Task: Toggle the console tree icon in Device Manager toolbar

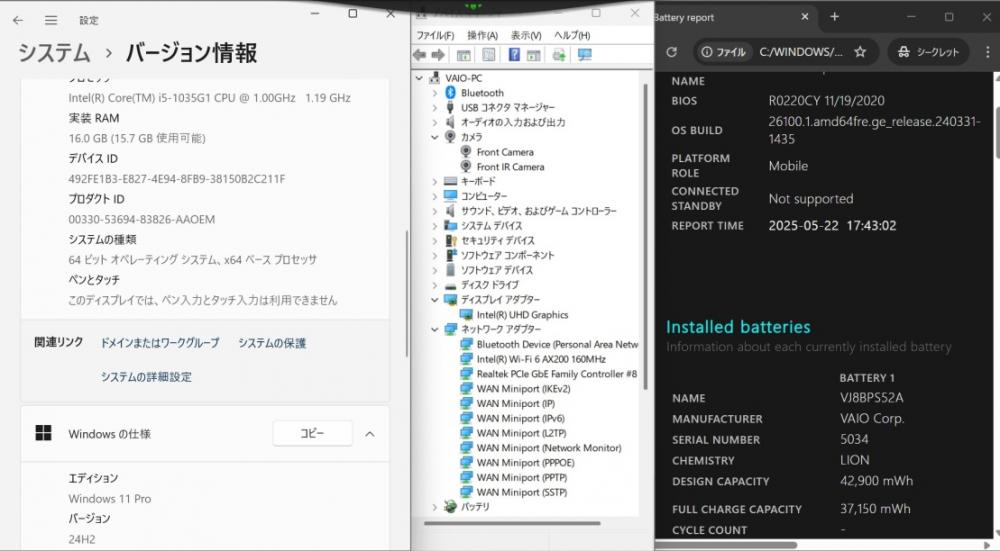Action: 464,55
